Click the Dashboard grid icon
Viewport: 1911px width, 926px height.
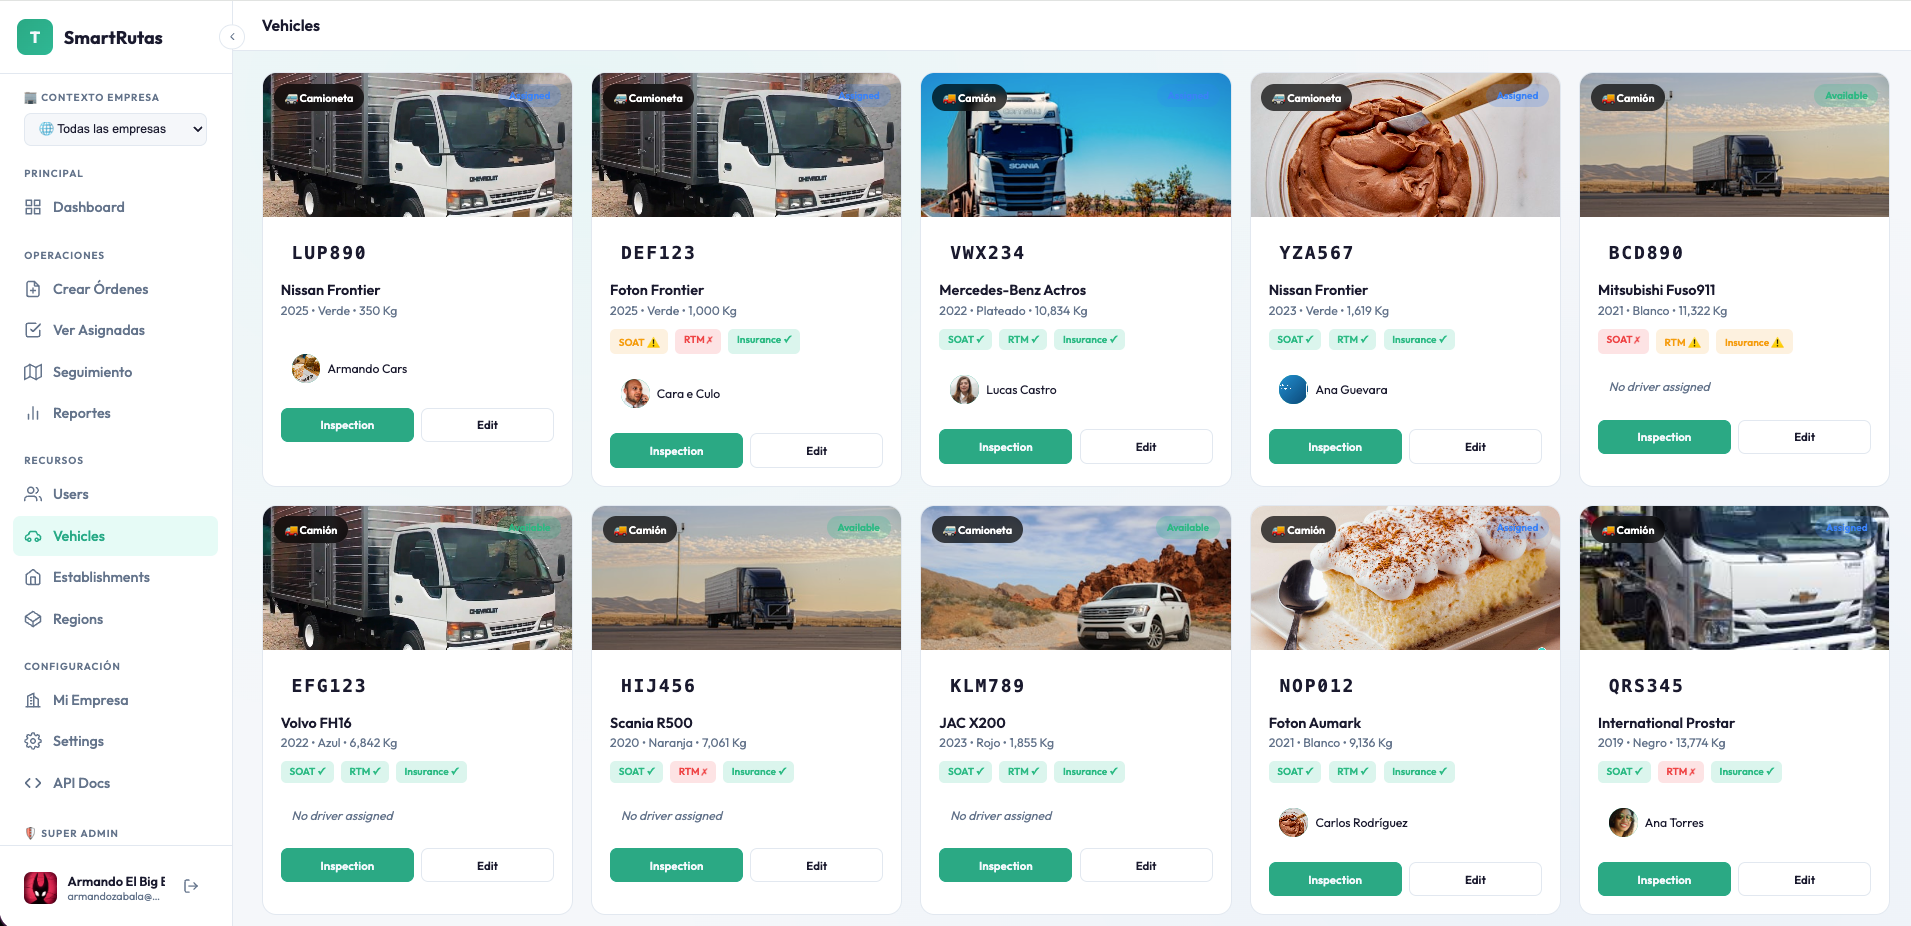(33, 207)
